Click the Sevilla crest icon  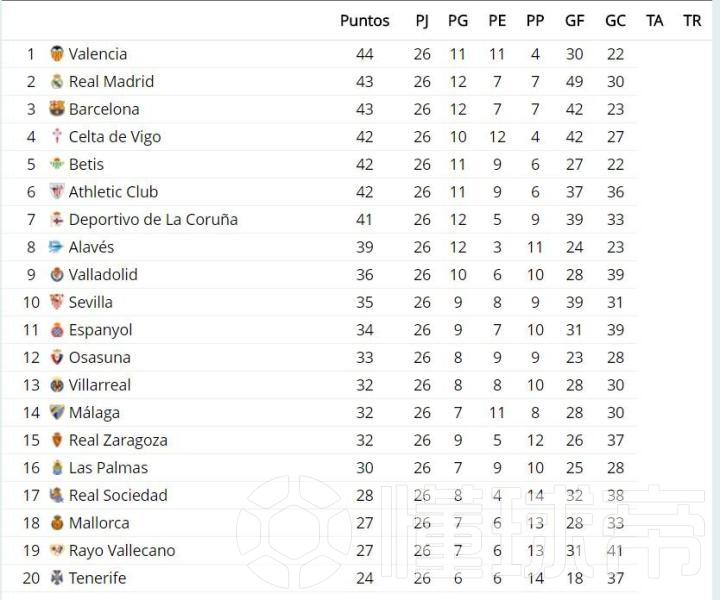pos(56,302)
